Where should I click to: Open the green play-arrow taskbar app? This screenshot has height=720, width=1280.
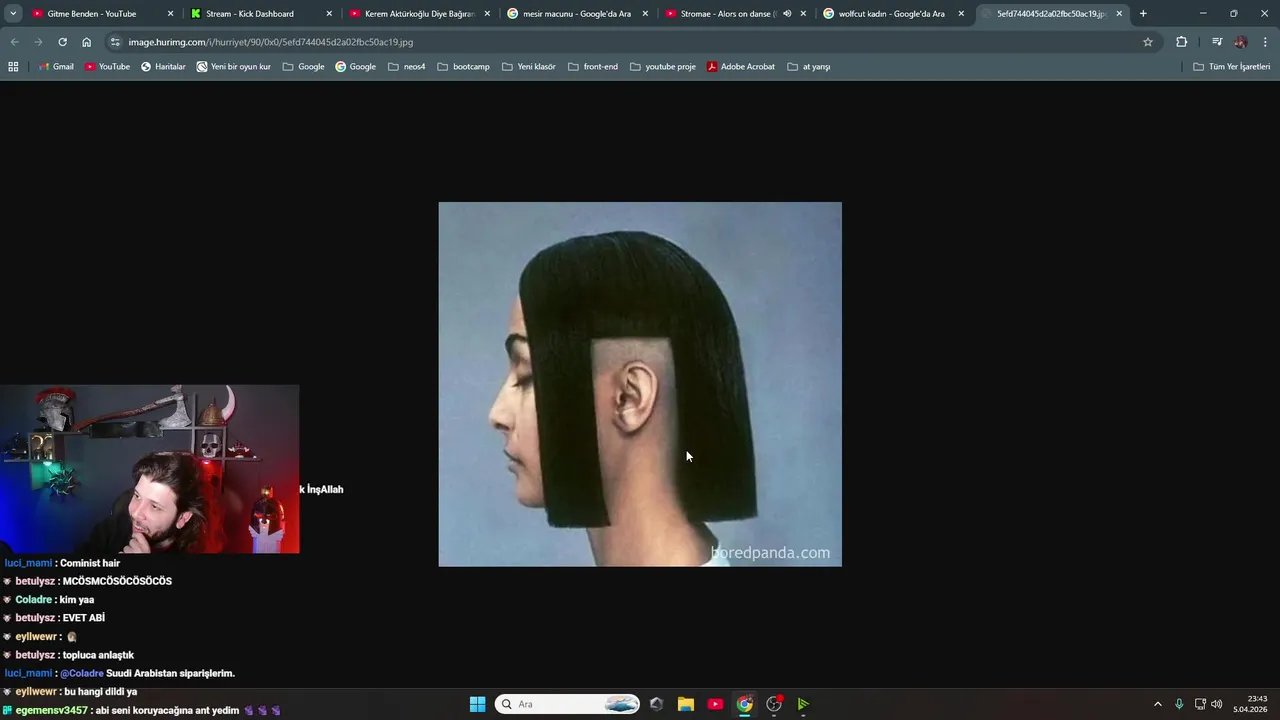803,704
